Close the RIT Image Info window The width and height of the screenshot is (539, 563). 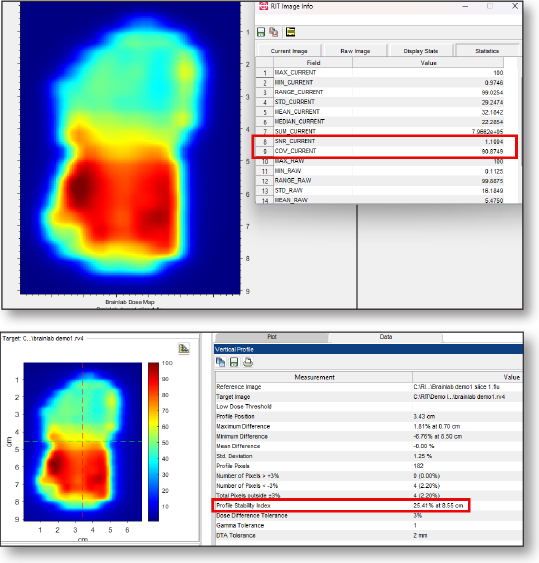[515, 6]
